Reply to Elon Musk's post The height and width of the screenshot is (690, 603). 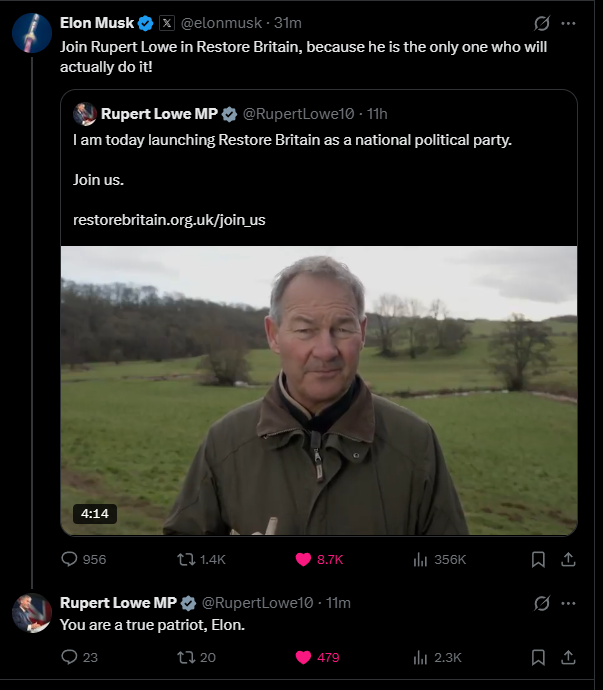[70, 560]
